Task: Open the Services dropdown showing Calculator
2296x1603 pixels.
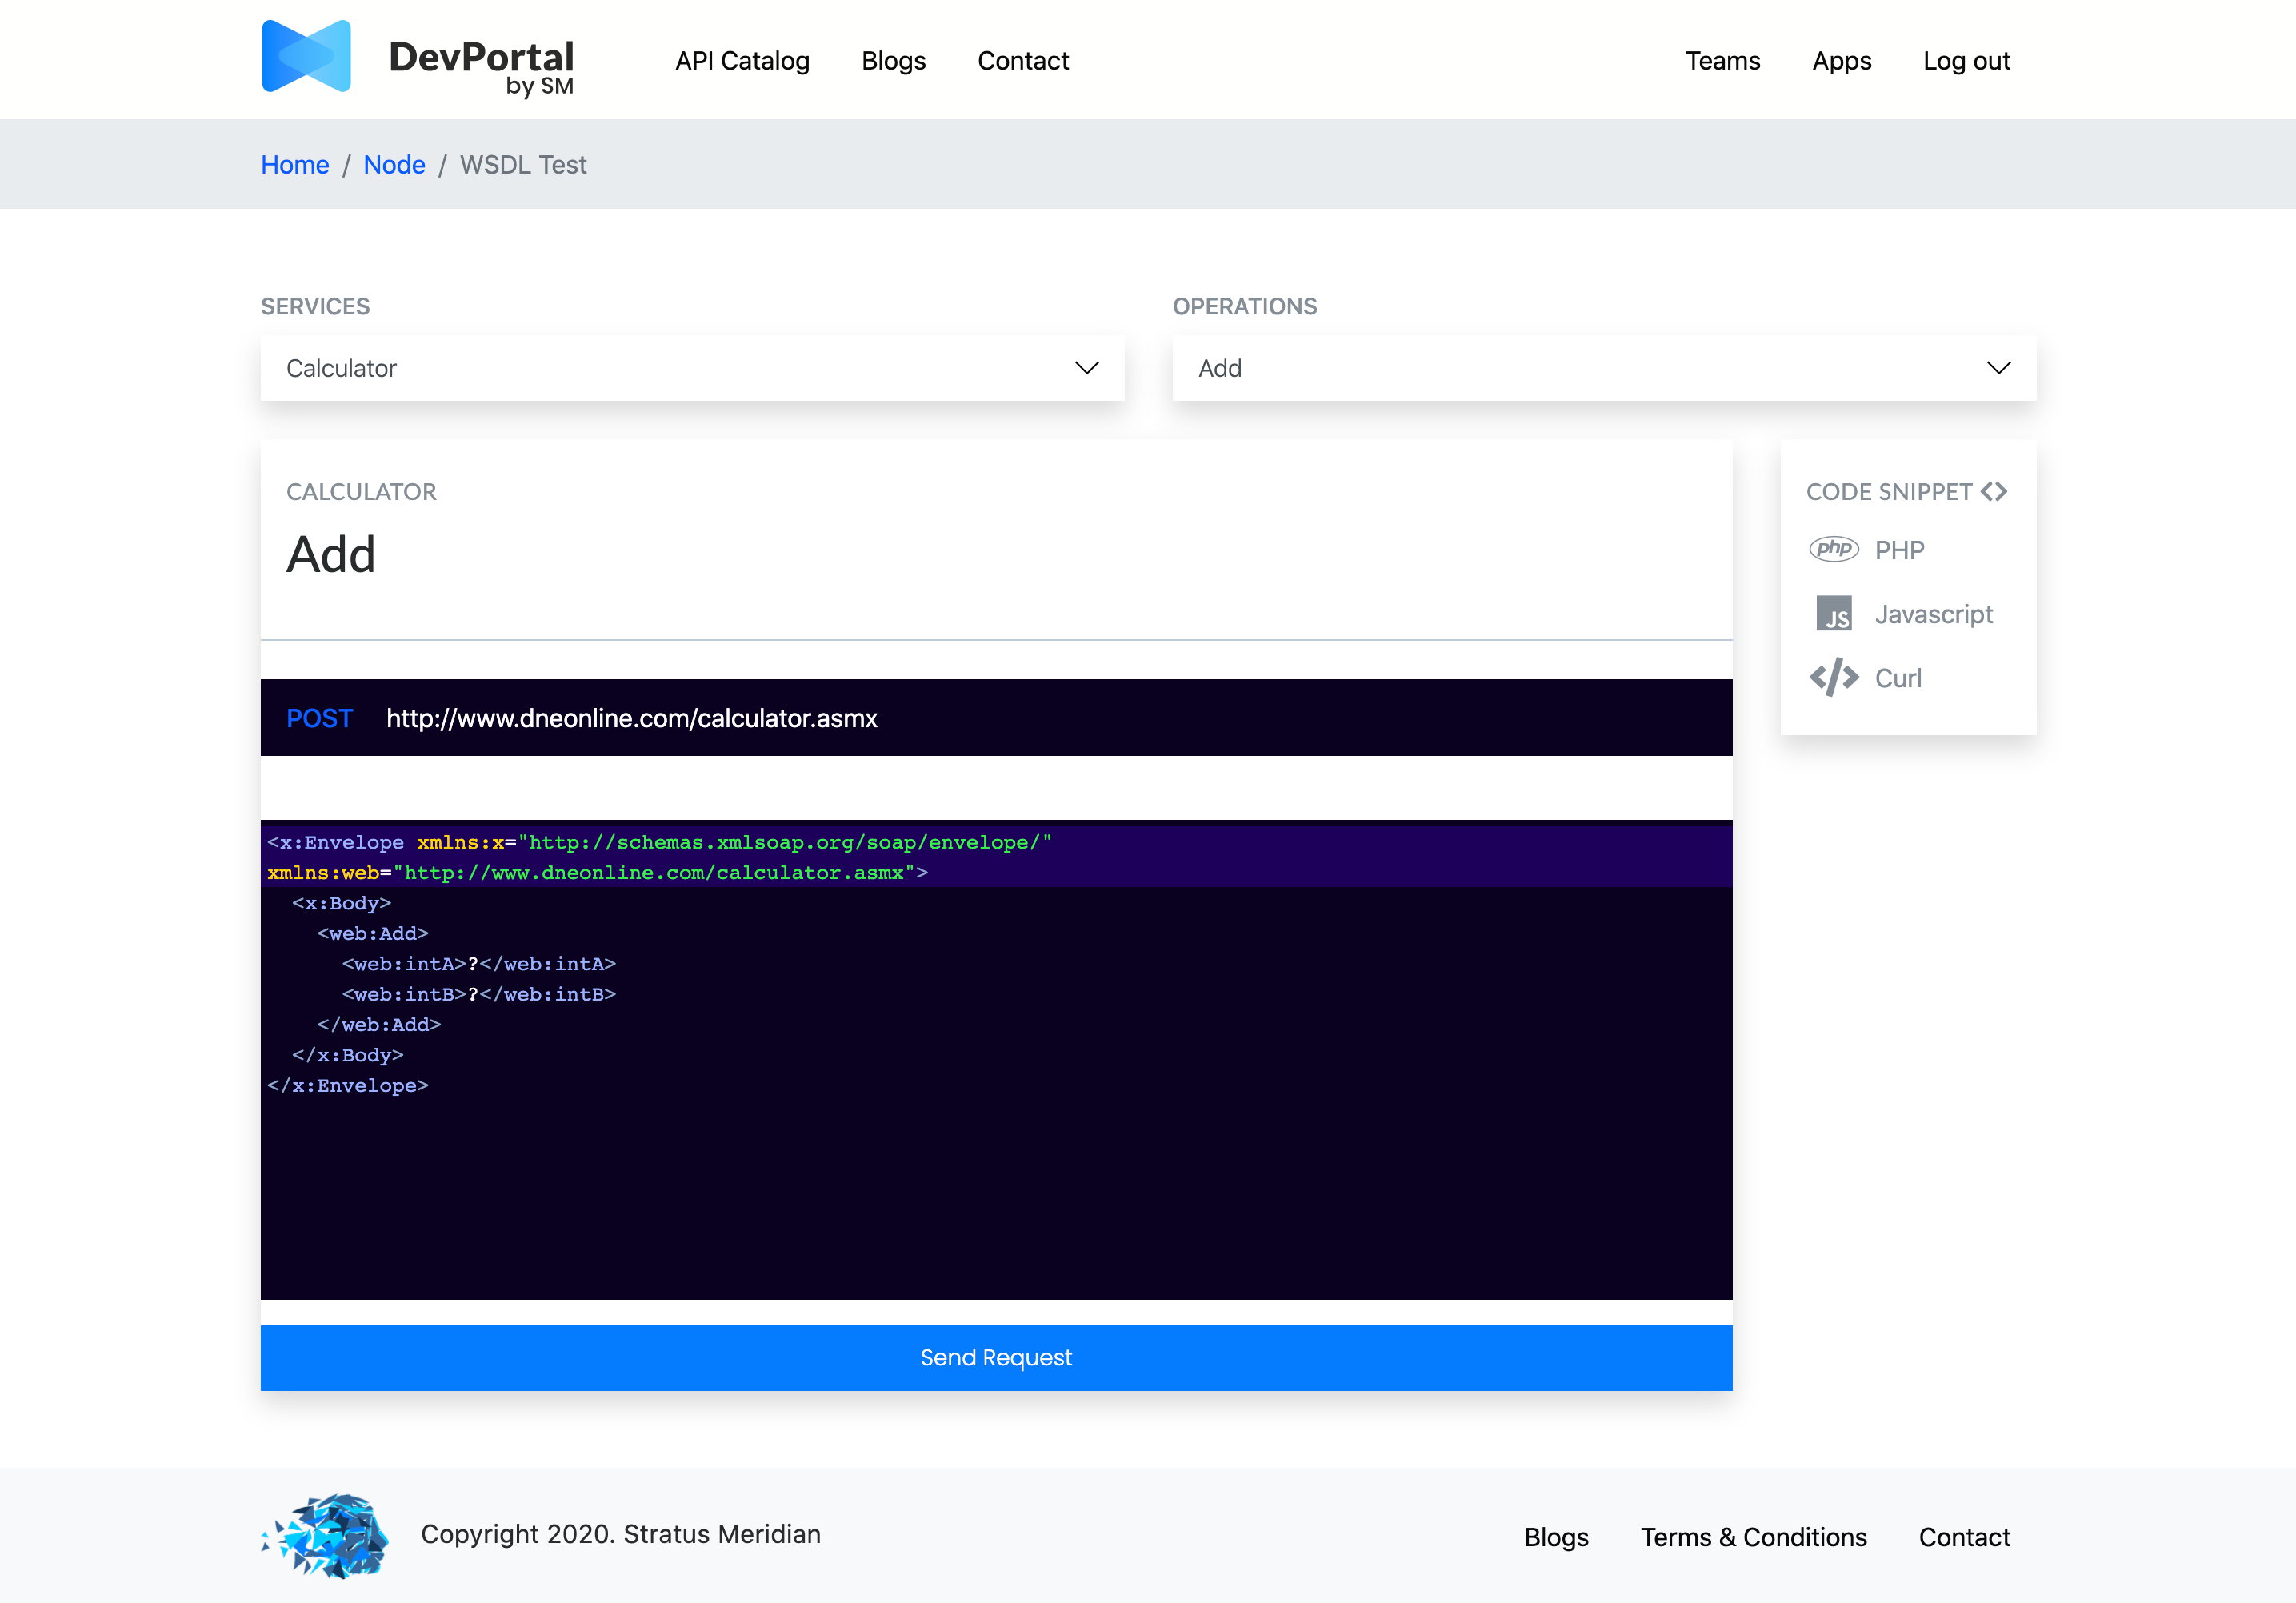Action: coord(692,368)
